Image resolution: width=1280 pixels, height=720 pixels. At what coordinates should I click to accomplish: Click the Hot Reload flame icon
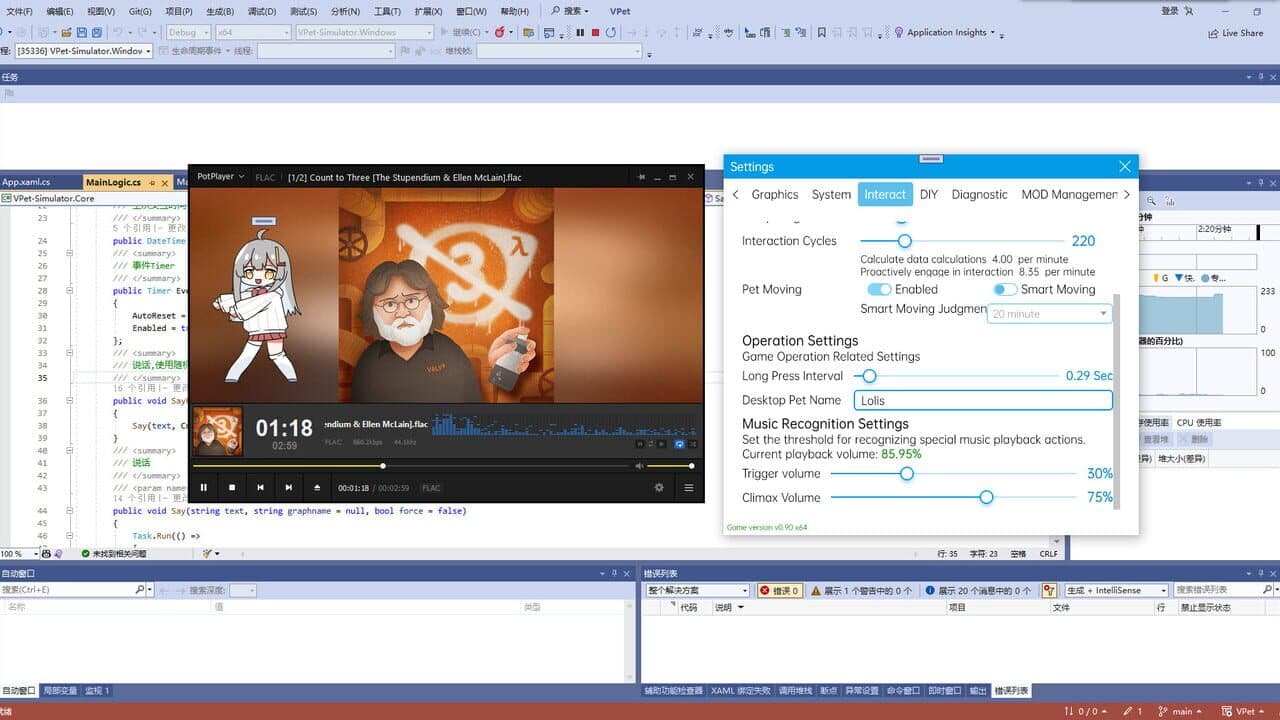(x=499, y=32)
